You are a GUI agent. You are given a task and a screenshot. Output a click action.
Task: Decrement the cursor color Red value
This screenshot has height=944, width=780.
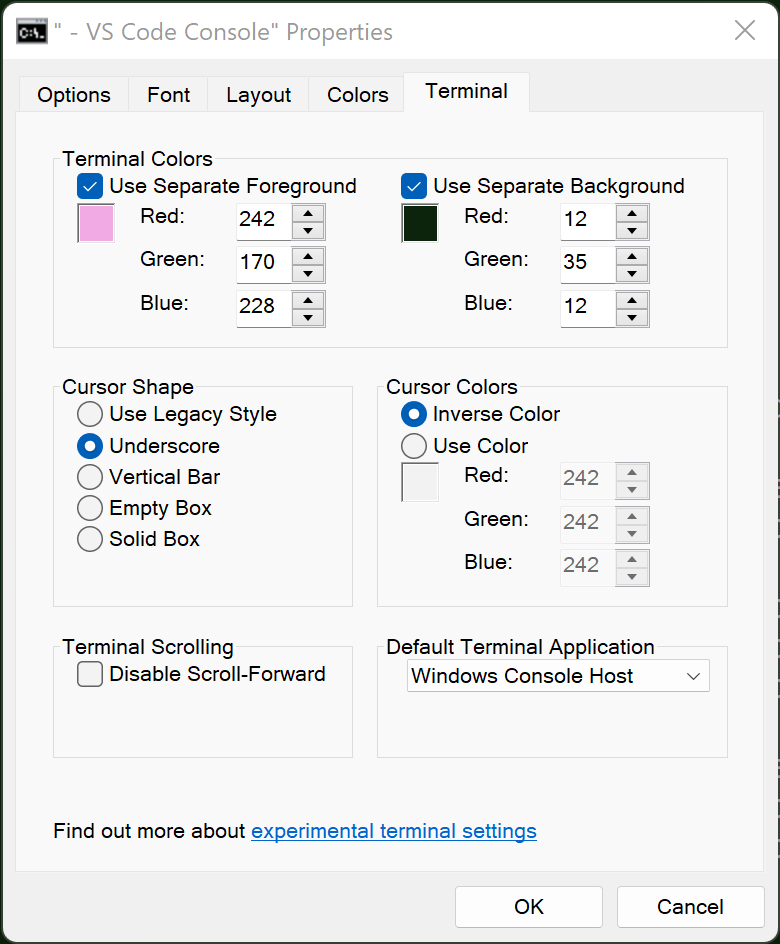632,489
